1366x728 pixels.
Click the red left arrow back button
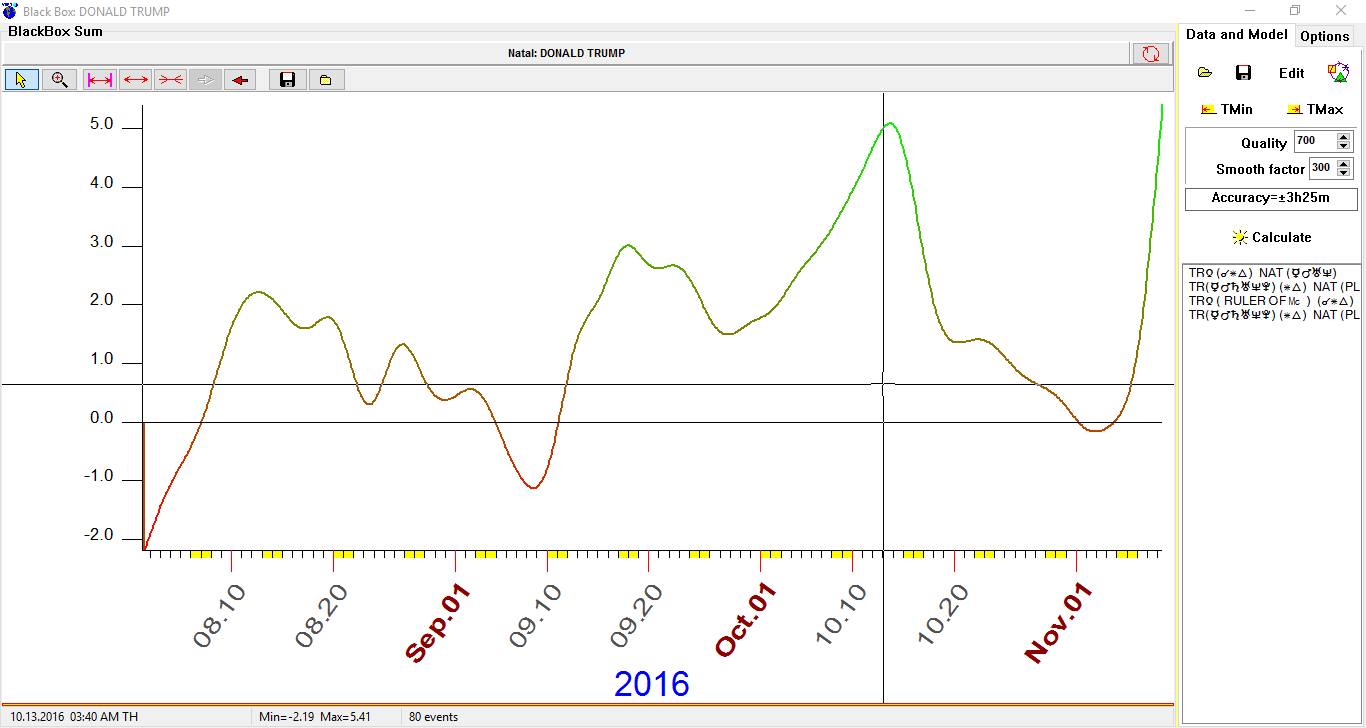pyautogui.click(x=240, y=80)
